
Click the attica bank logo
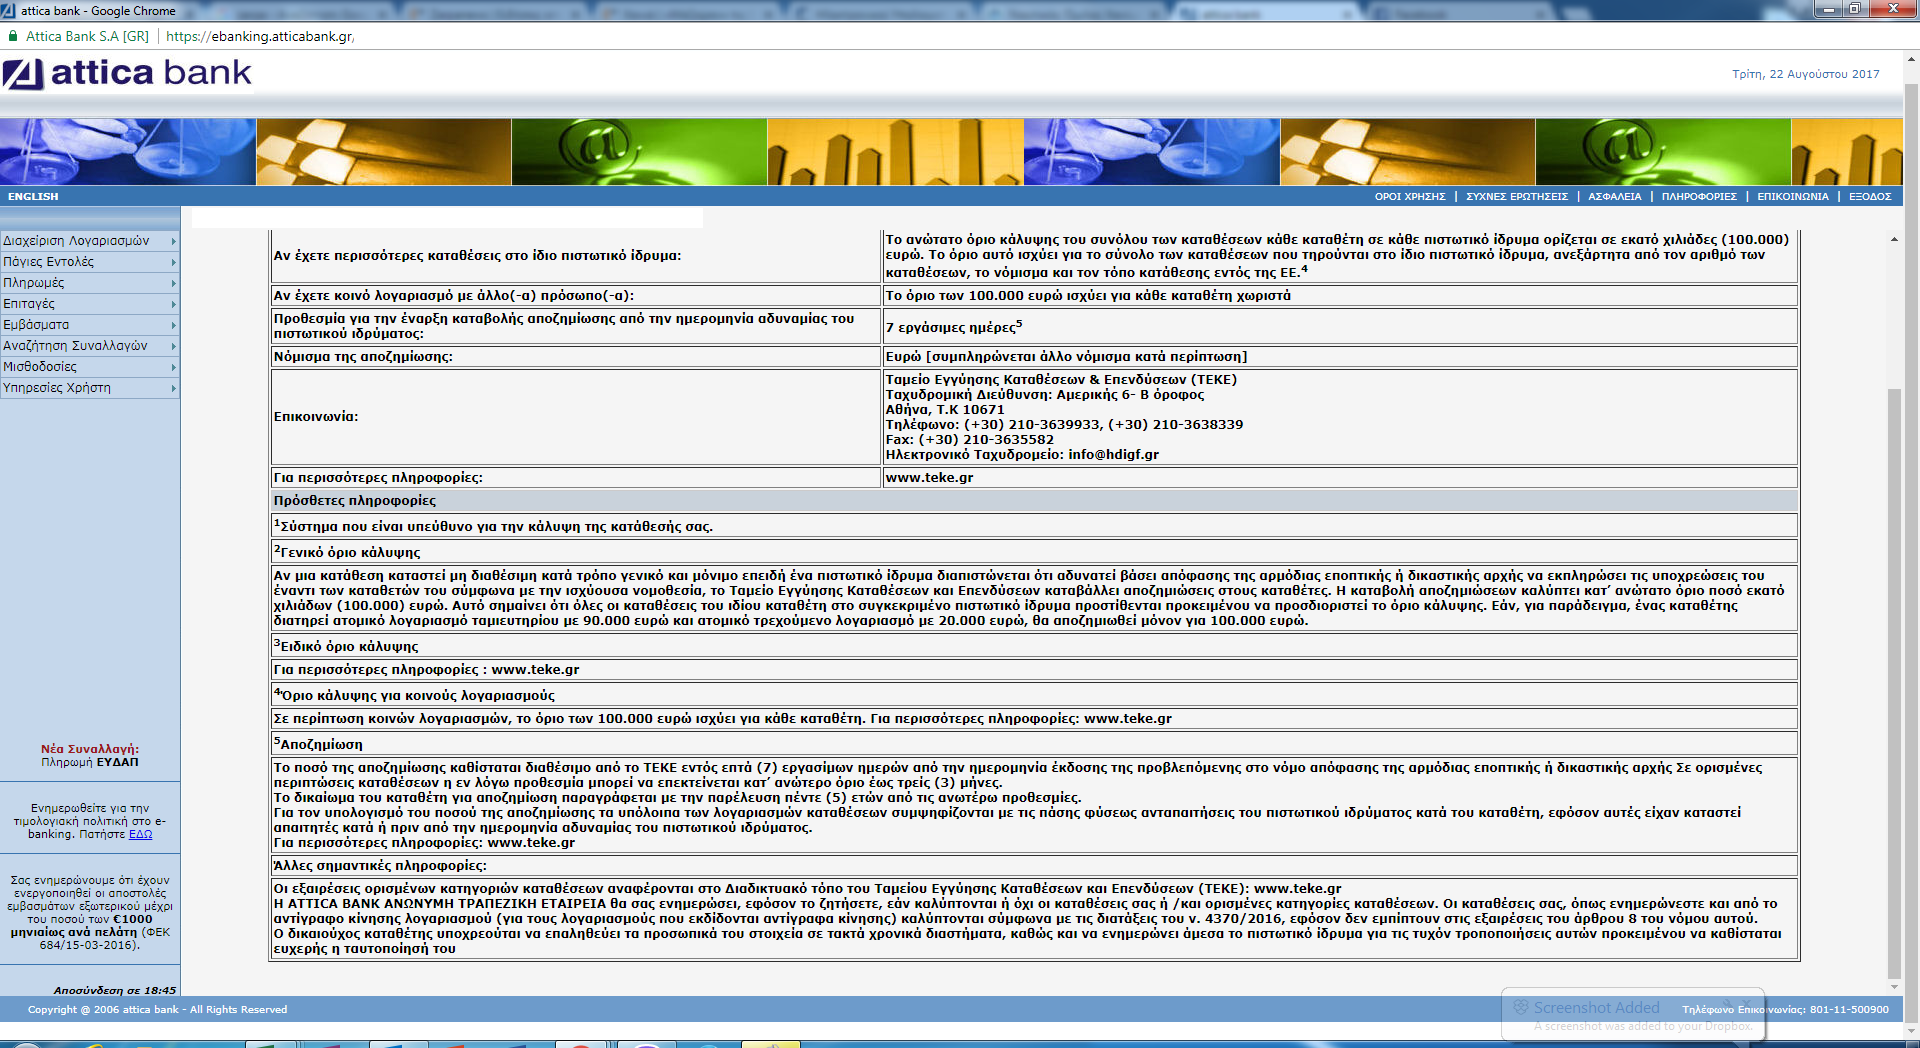(127, 73)
